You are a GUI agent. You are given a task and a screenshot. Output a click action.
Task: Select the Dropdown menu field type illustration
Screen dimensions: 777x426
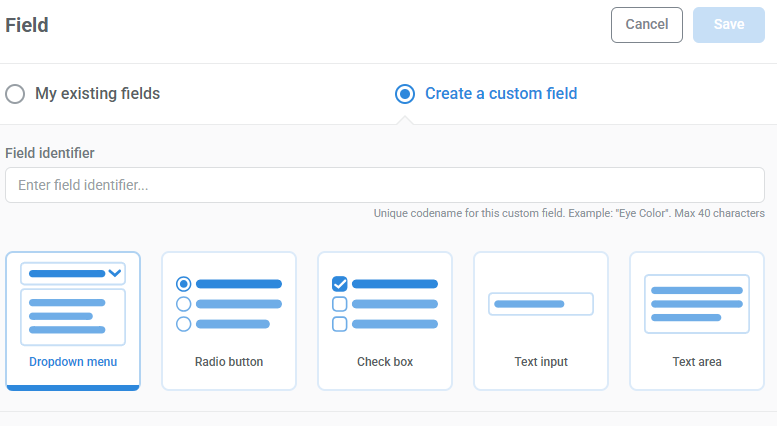pyautogui.click(x=73, y=304)
